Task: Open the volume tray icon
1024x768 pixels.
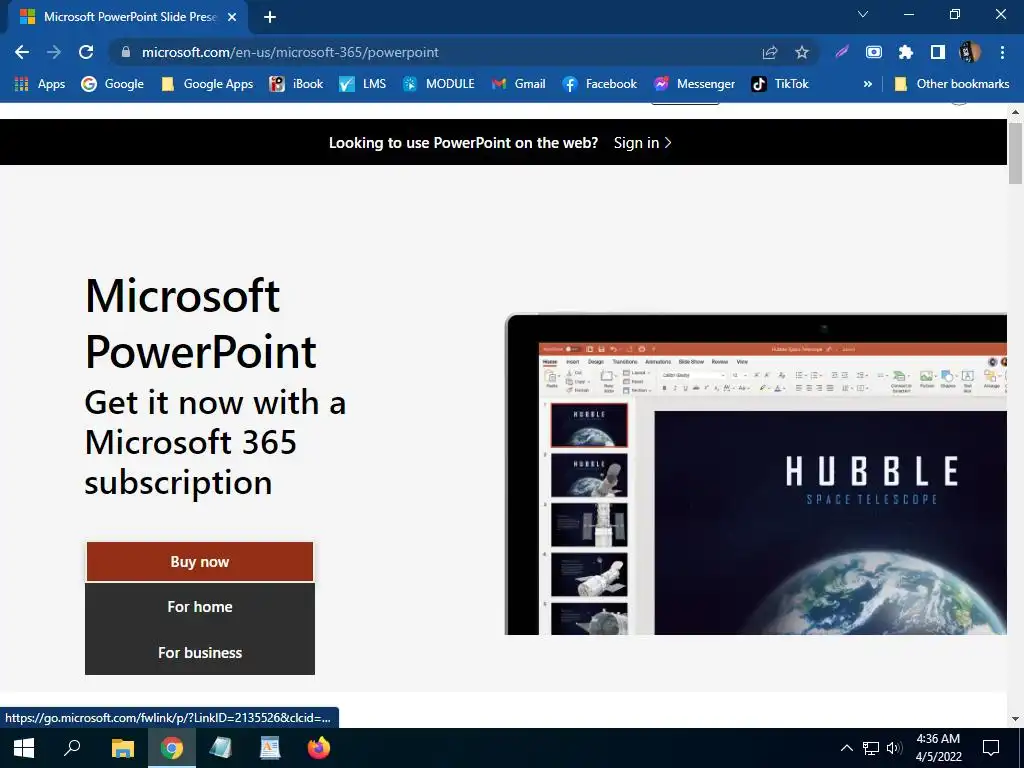Action: pyautogui.click(x=894, y=748)
